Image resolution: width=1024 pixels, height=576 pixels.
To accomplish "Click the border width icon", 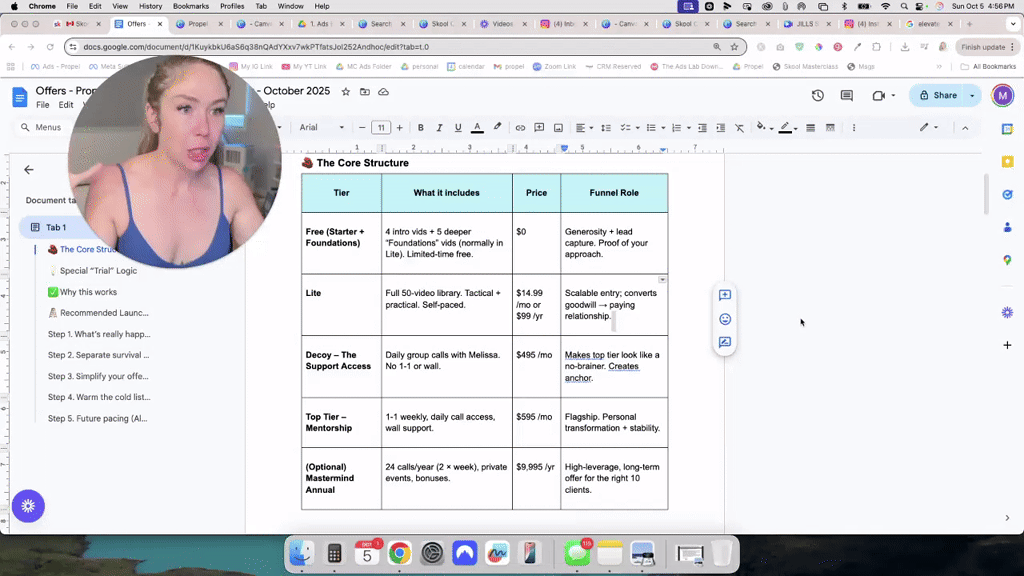I will point(810,127).
